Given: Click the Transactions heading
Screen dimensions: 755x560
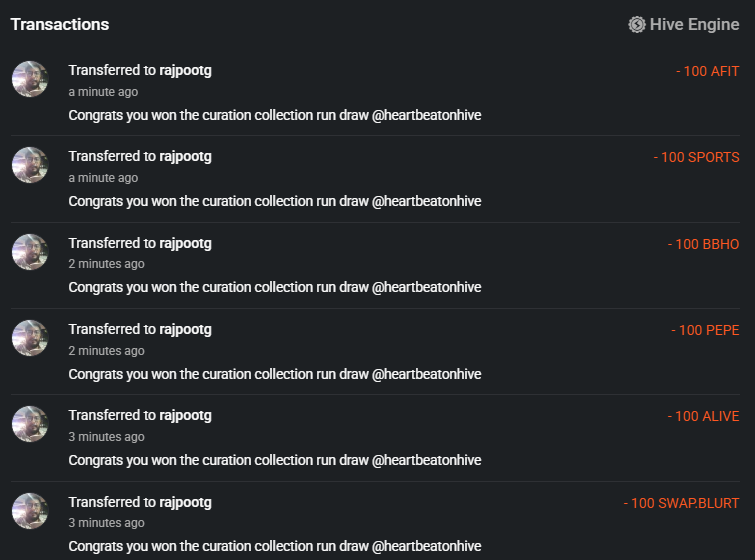Looking at the screenshot, I should pyautogui.click(x=60, y=24).
